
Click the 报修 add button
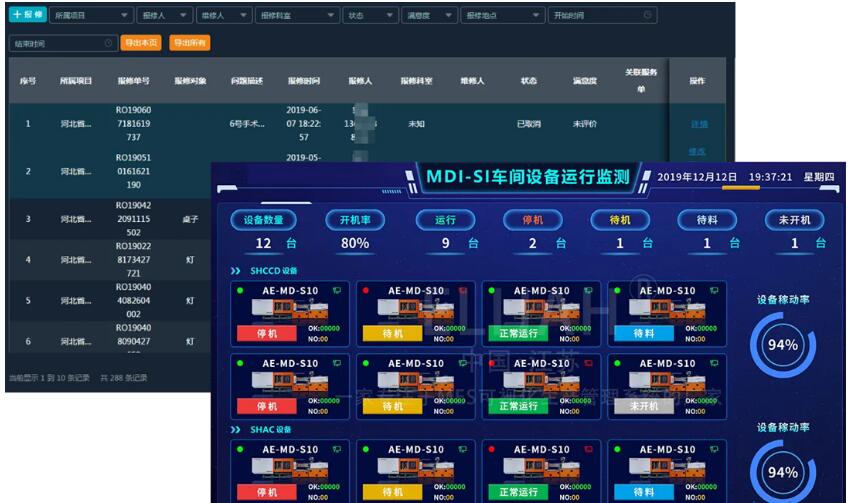[26, 16]
